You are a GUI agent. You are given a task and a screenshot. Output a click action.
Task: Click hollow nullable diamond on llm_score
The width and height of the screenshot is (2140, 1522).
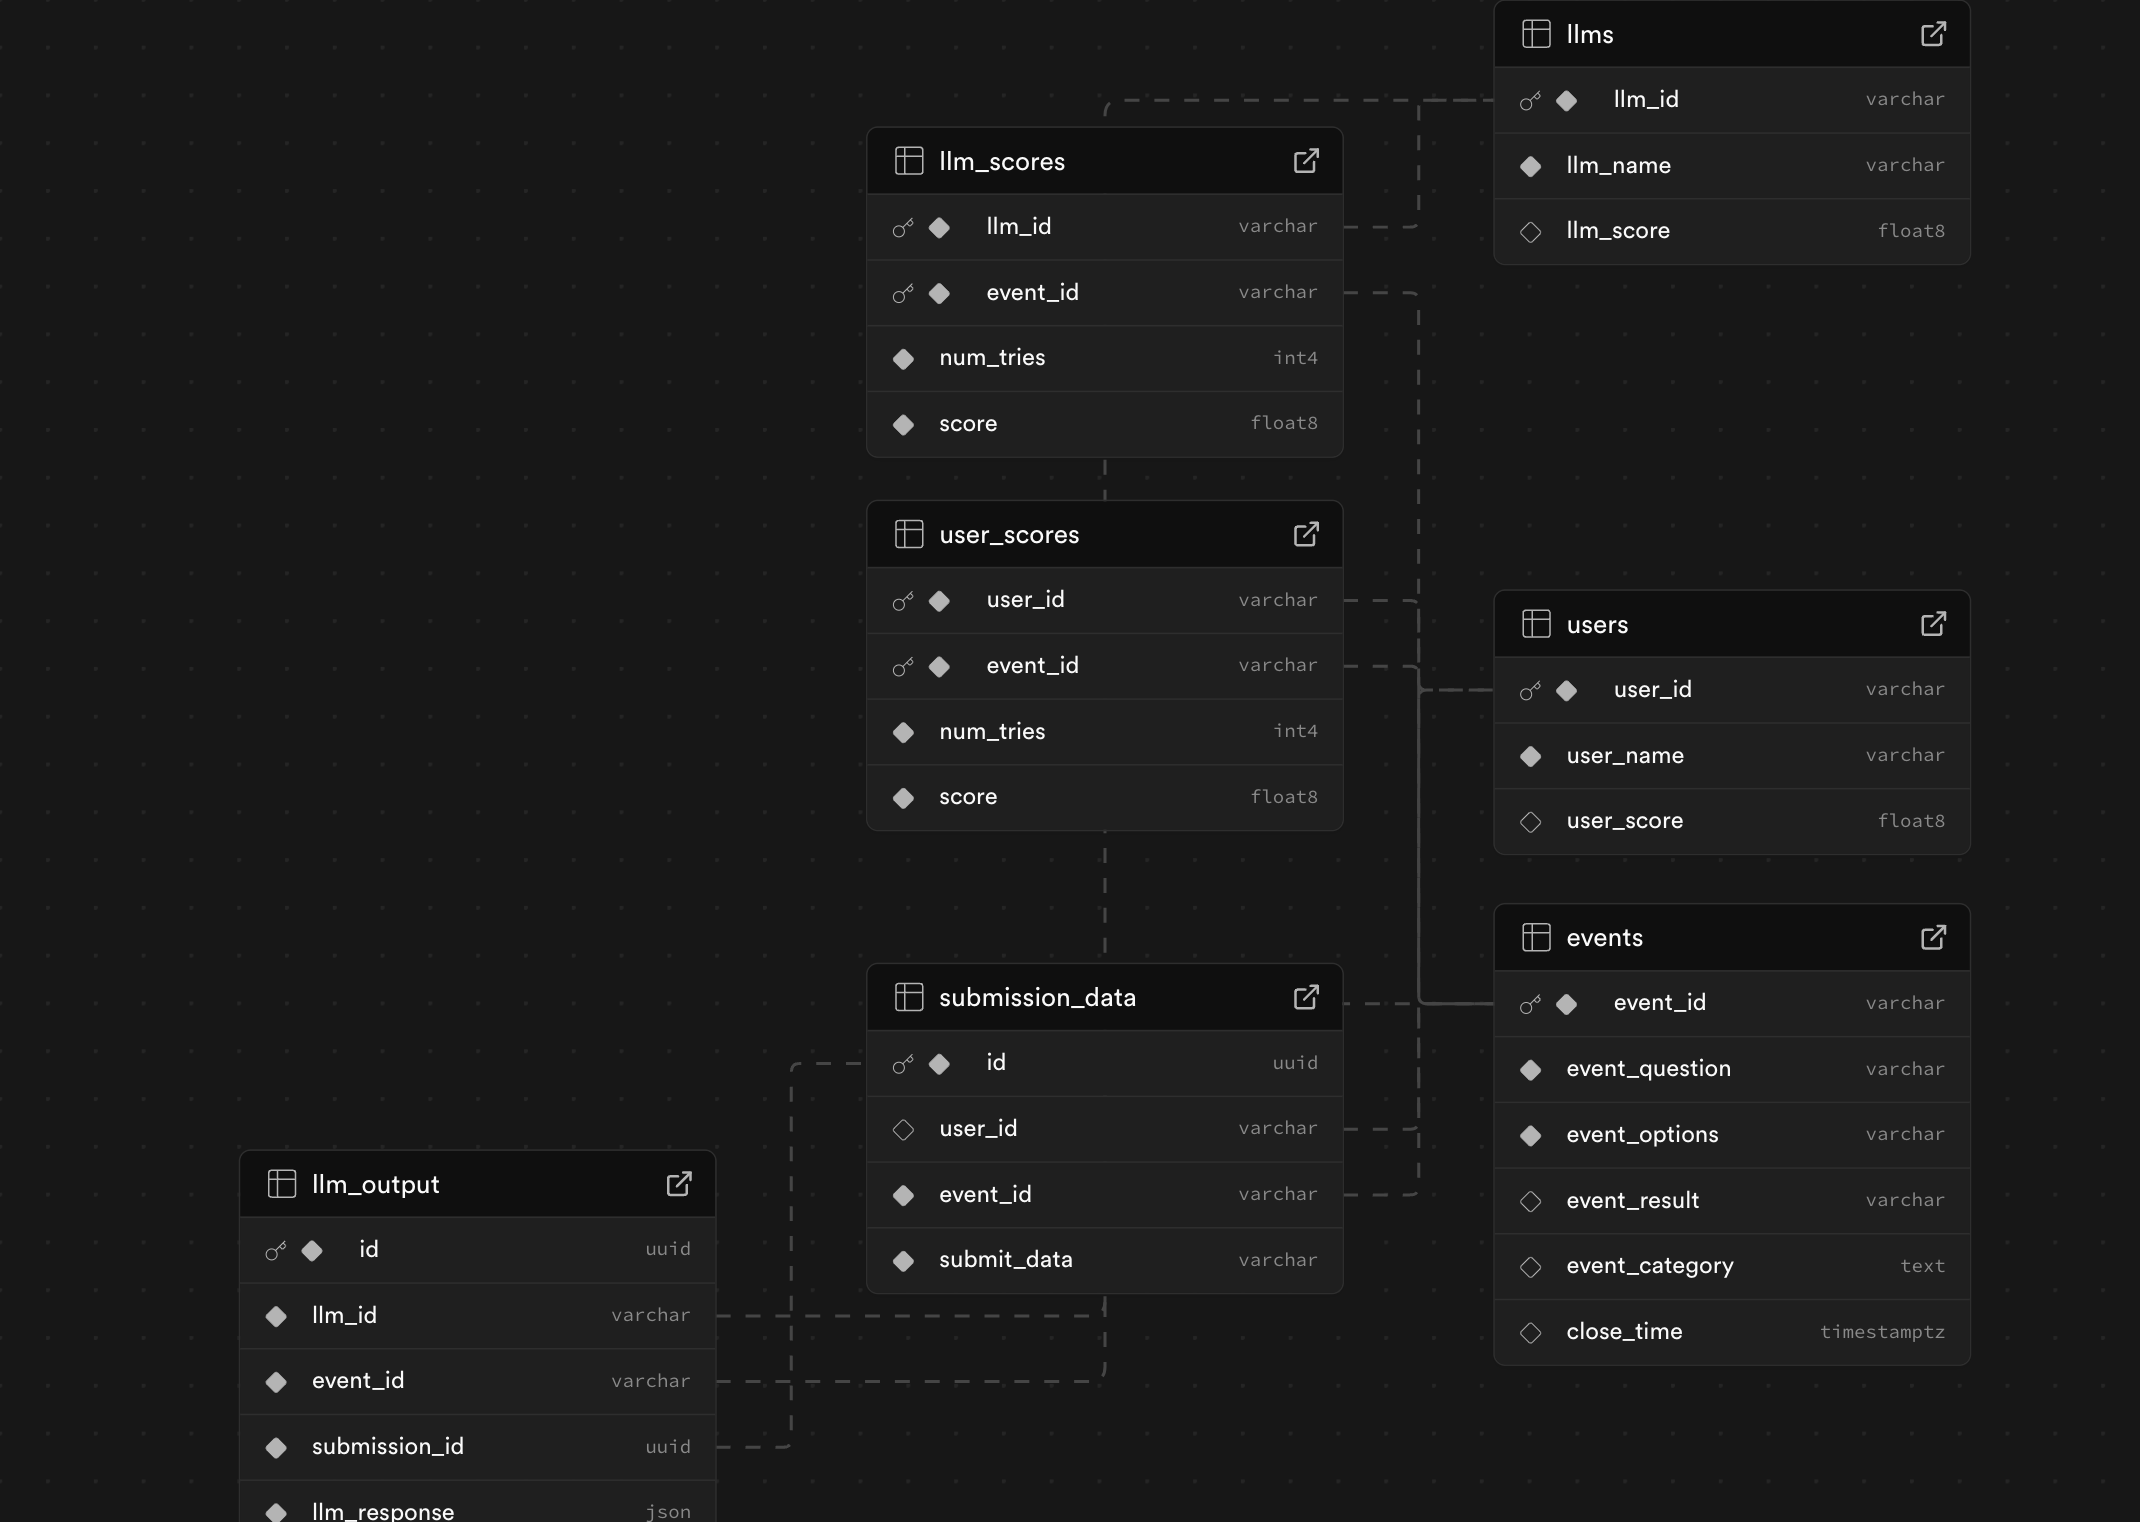click(1530, 231)
